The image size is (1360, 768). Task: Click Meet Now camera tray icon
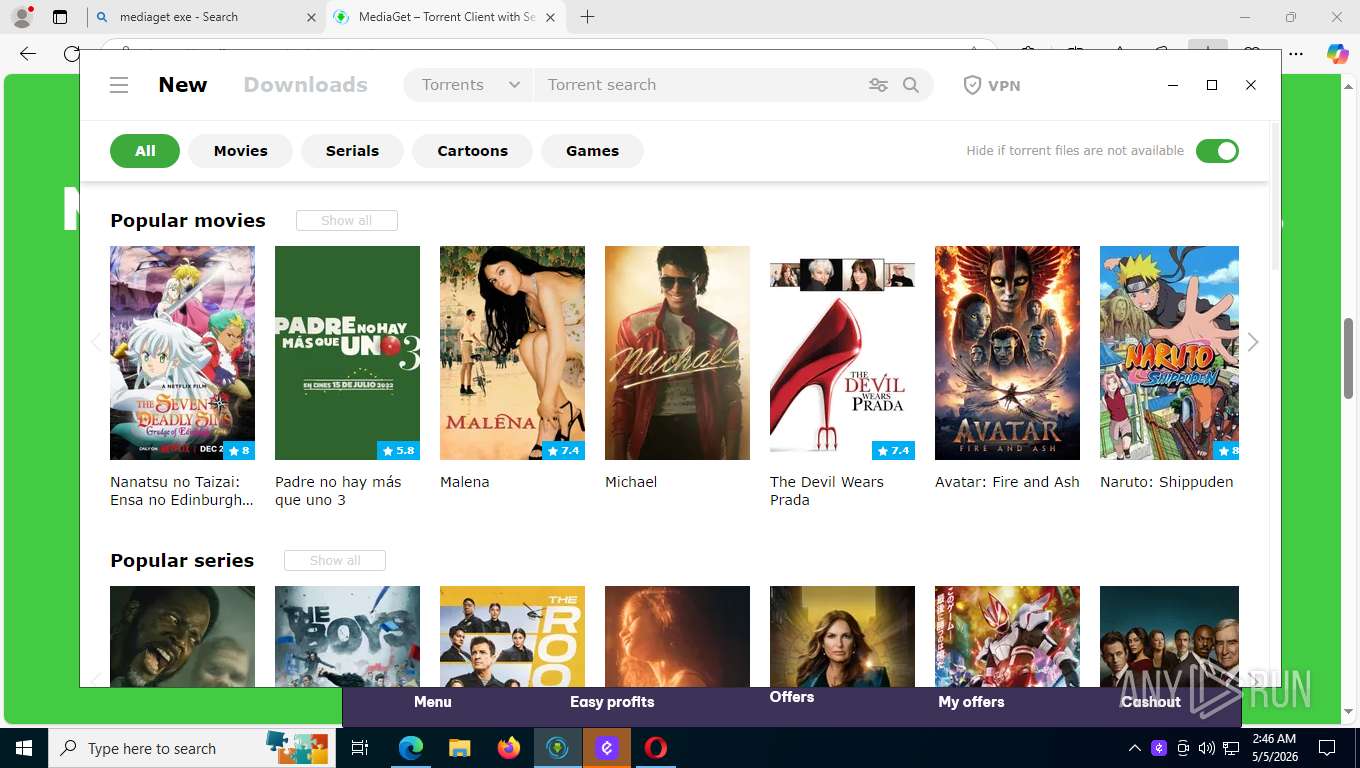click(1183, 748)
